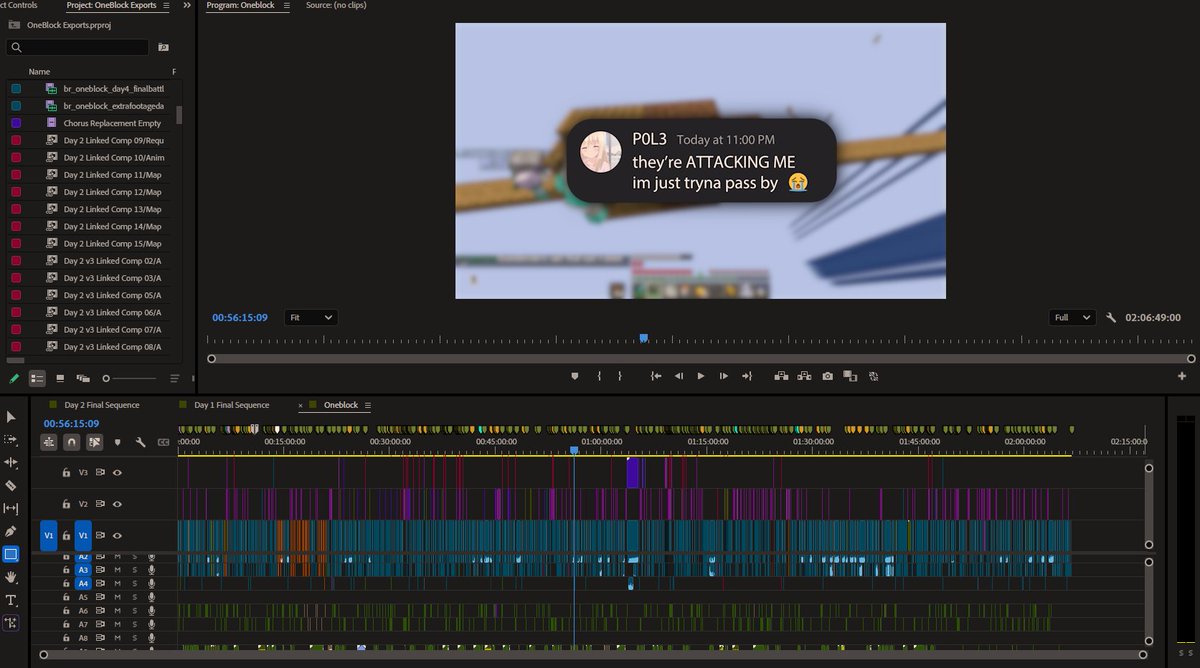The height and width of the screenshot is (668, 1200).
Task: Switch project panel to Icon view
Action: (60, 378)
